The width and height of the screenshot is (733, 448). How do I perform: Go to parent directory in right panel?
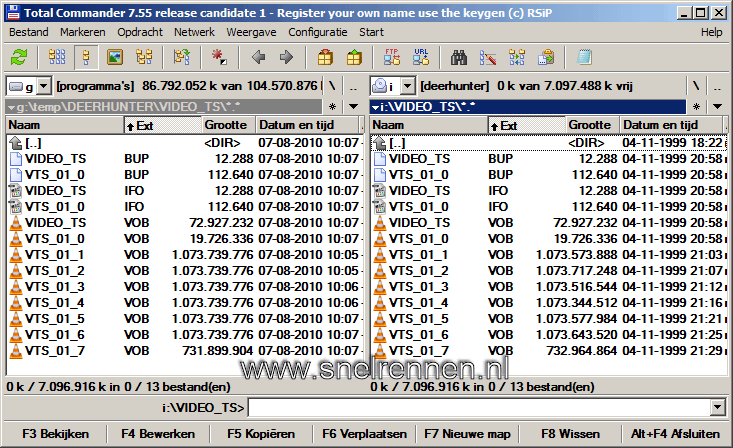[718, 86]
